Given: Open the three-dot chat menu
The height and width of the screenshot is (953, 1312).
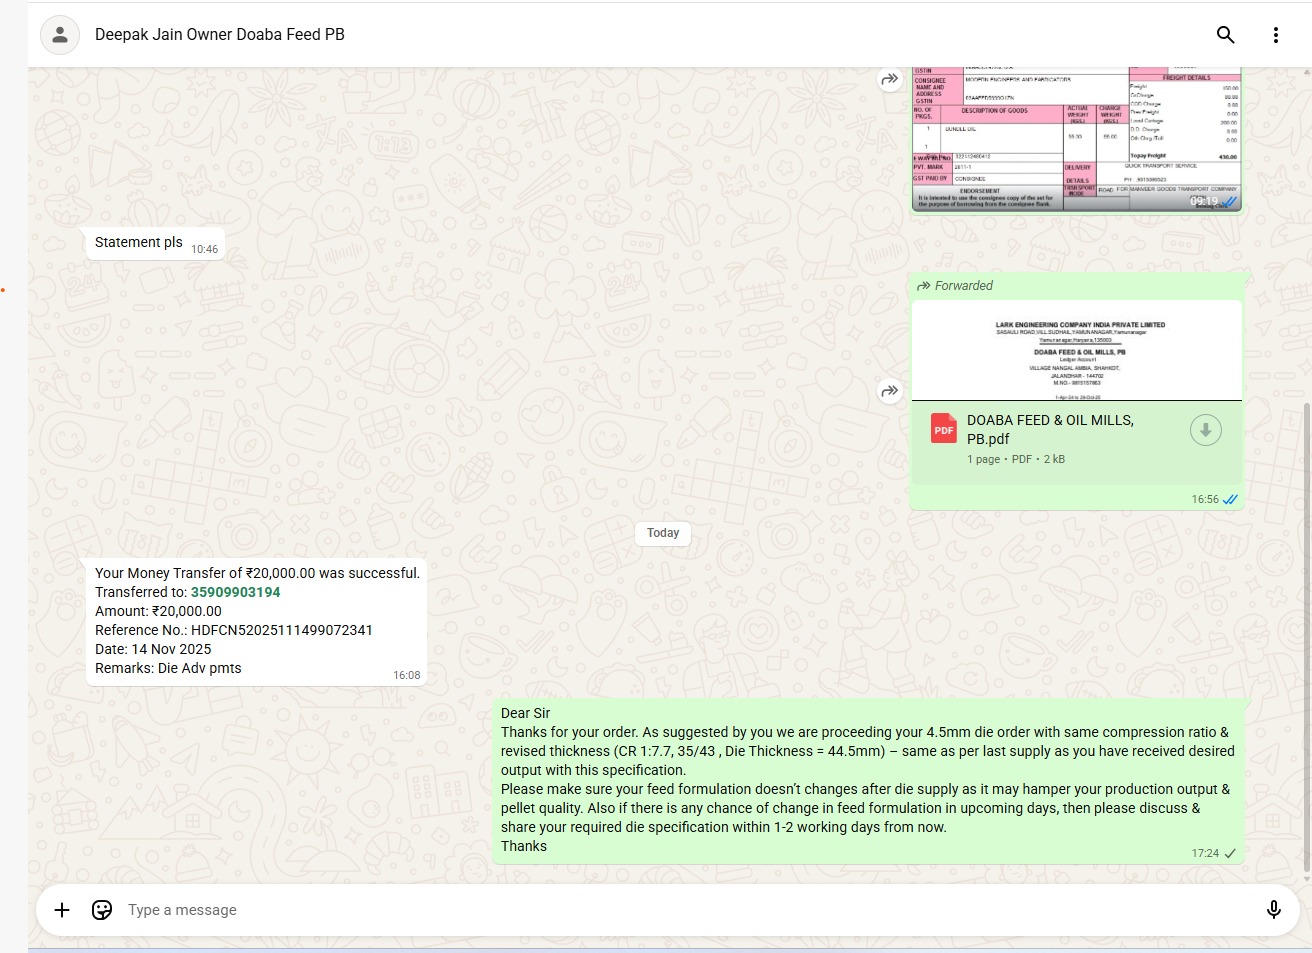Looking at the screenshot, I should click(1275, 35).
